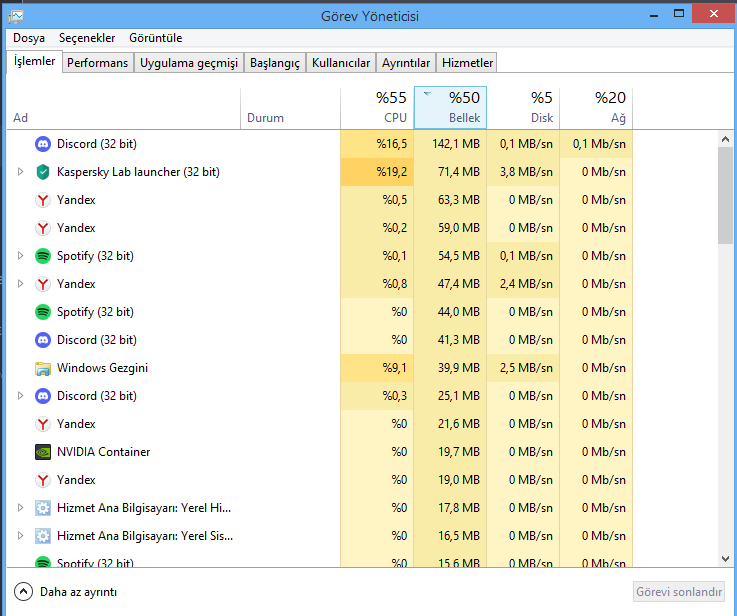
Task: Select the İşlemler tab
Action: (34, 62)
